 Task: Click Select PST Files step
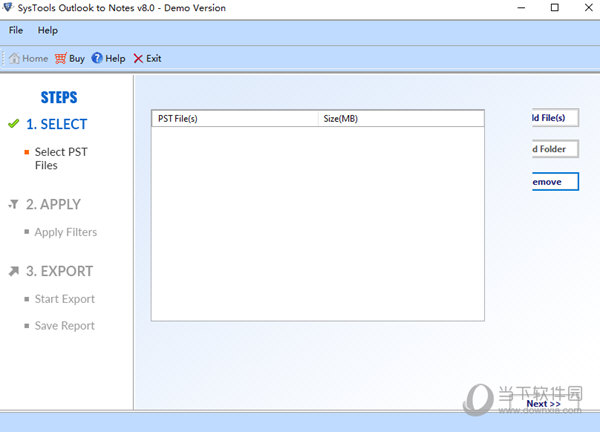tap(61, 158)
